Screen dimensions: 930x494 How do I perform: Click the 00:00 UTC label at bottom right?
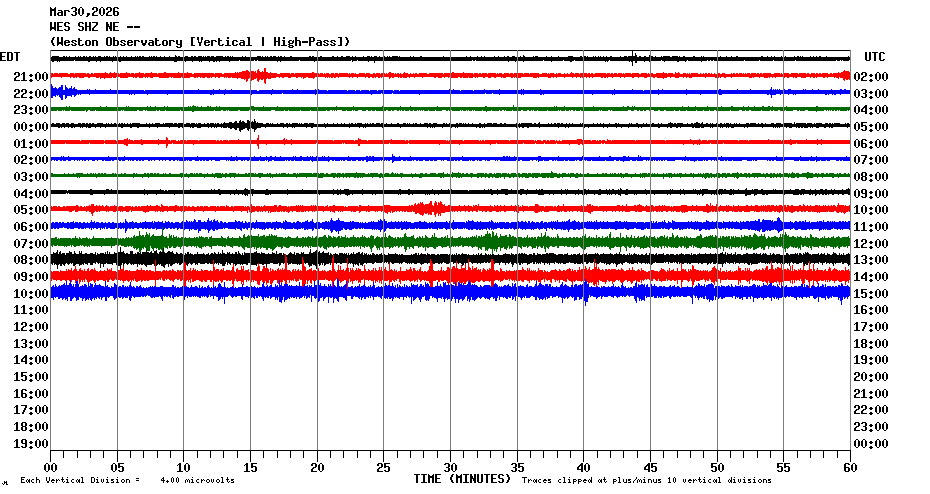pyautogui.click(x=872, y=443)
